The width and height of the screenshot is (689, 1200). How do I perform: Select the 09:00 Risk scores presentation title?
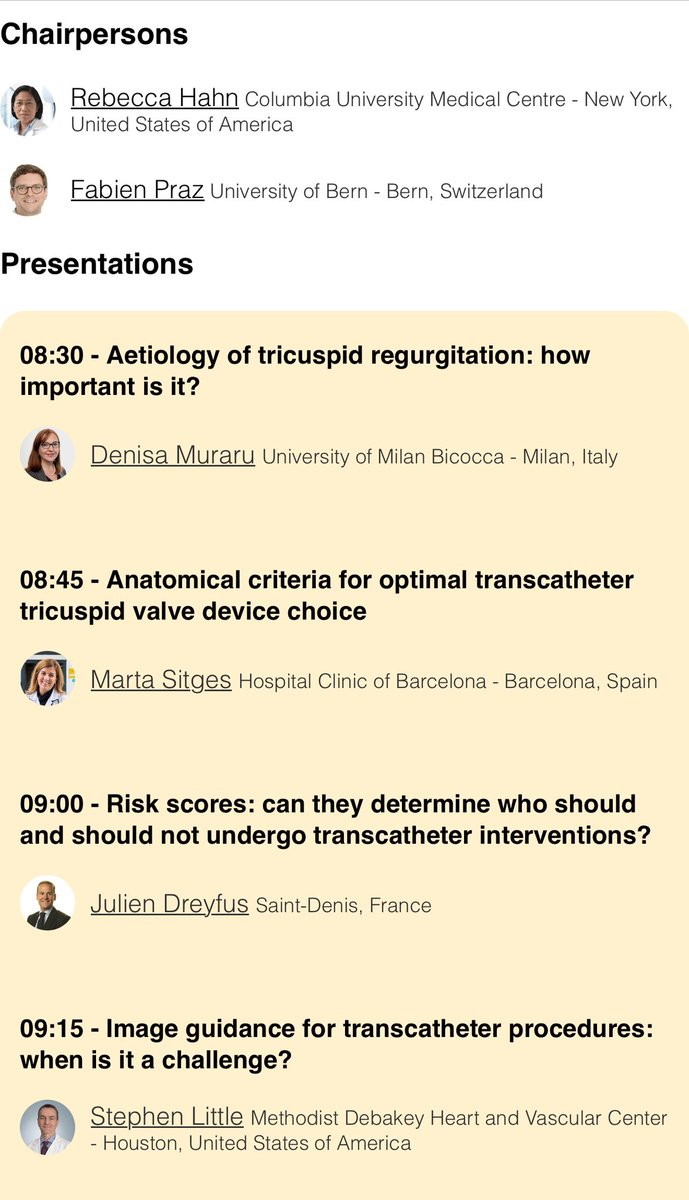335,819
